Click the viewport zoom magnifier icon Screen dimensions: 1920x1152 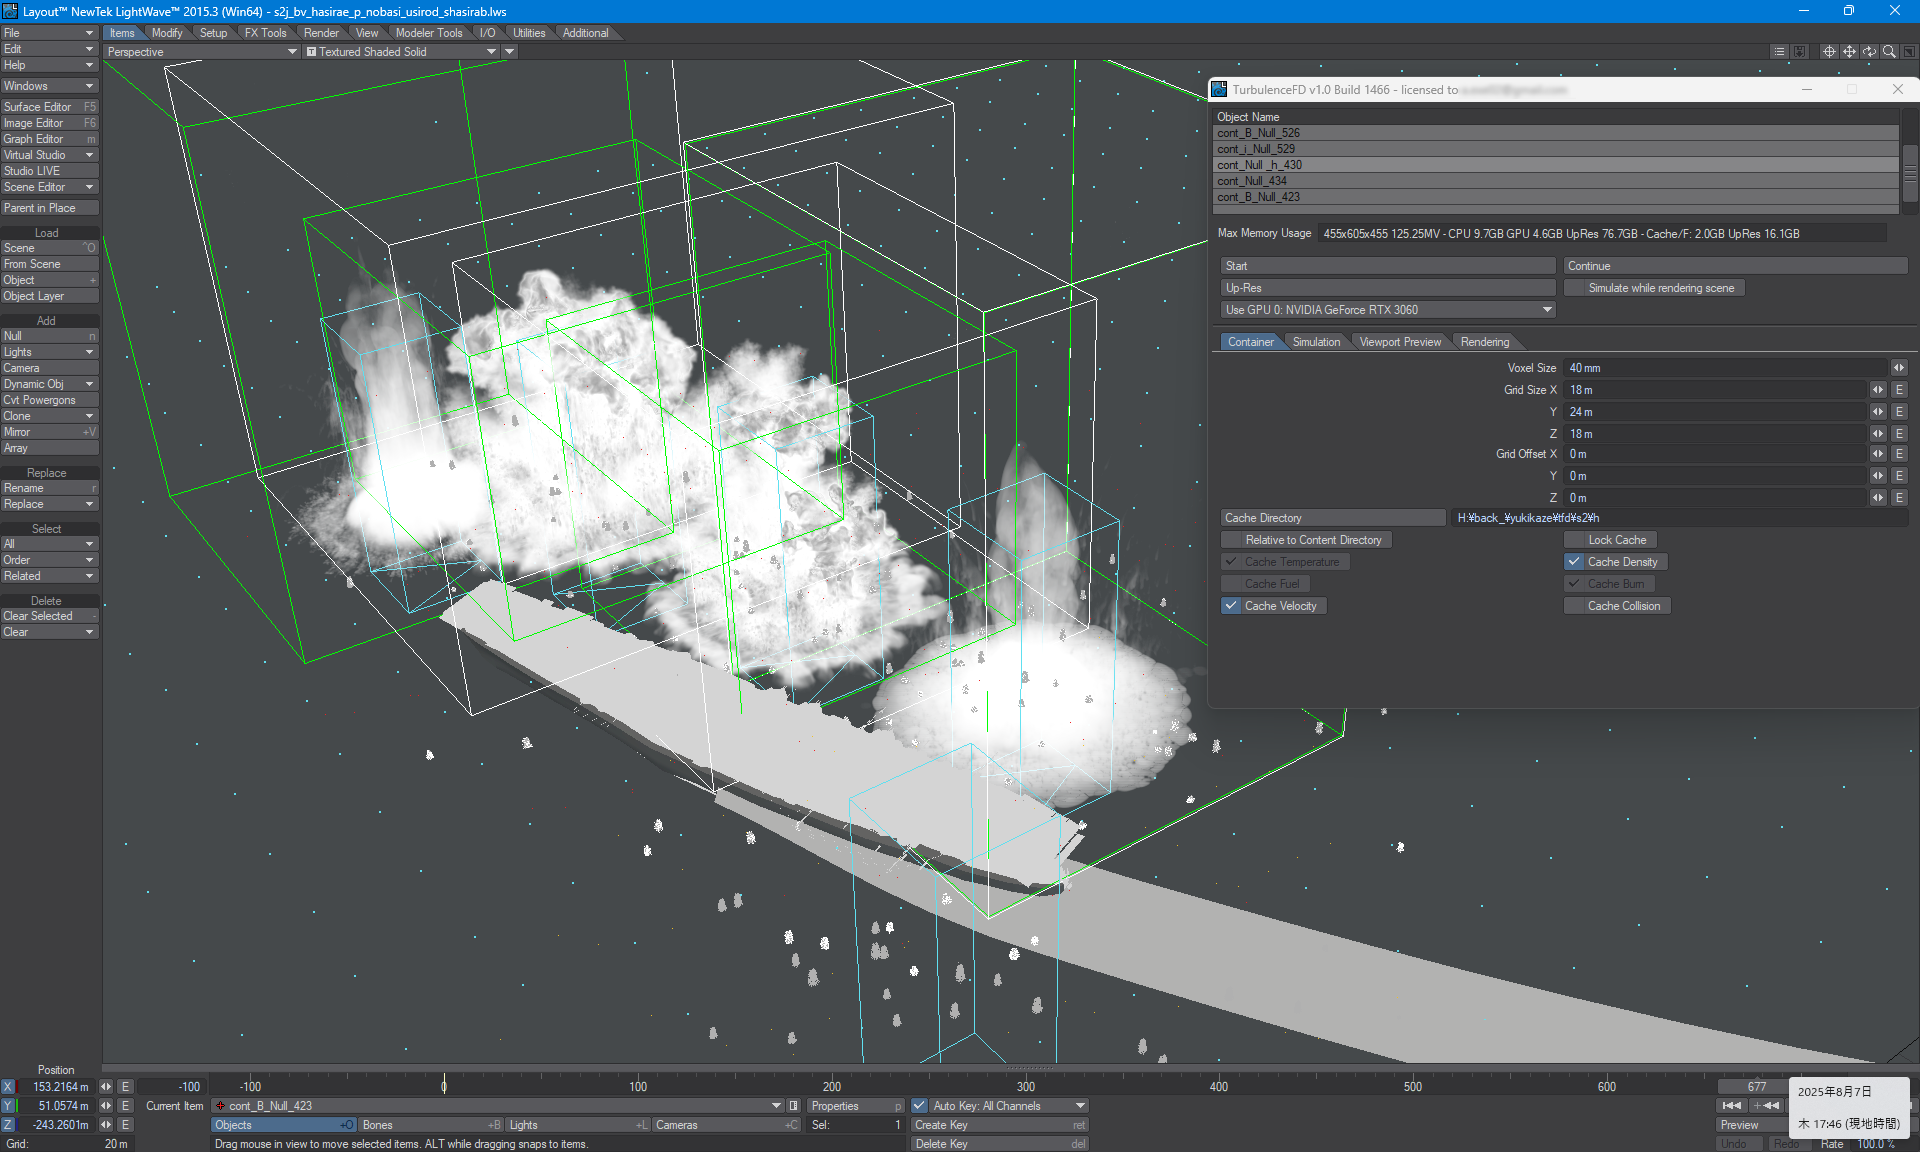point(1889,52)
